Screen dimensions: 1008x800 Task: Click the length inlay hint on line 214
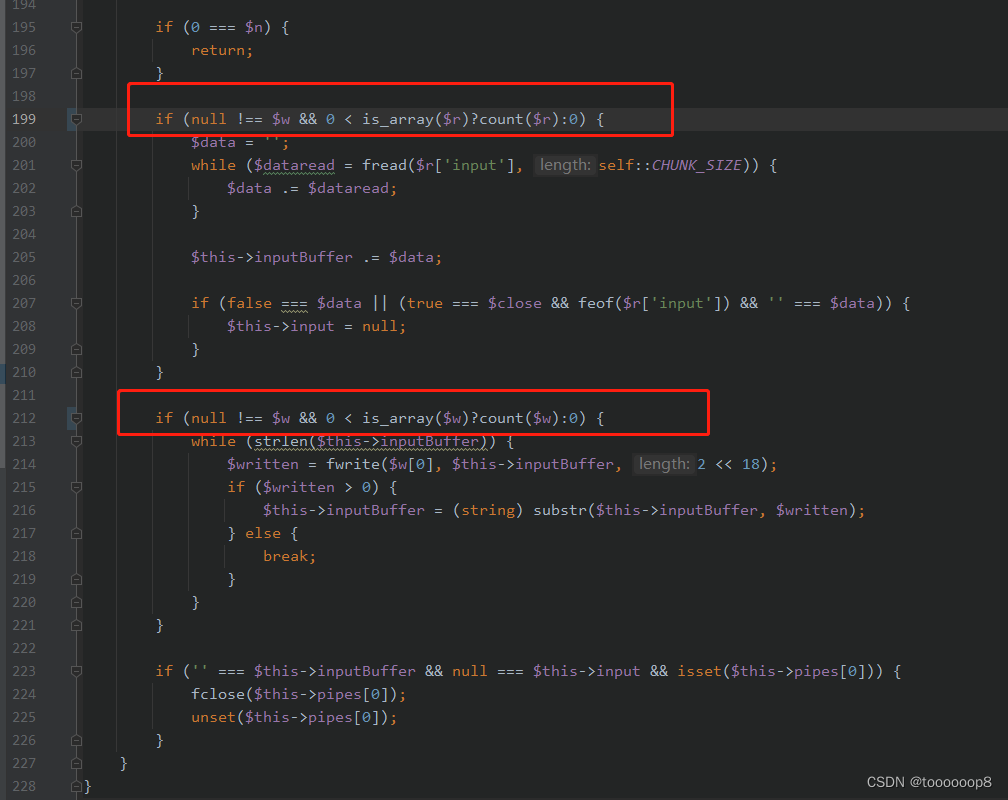point(666,464)
